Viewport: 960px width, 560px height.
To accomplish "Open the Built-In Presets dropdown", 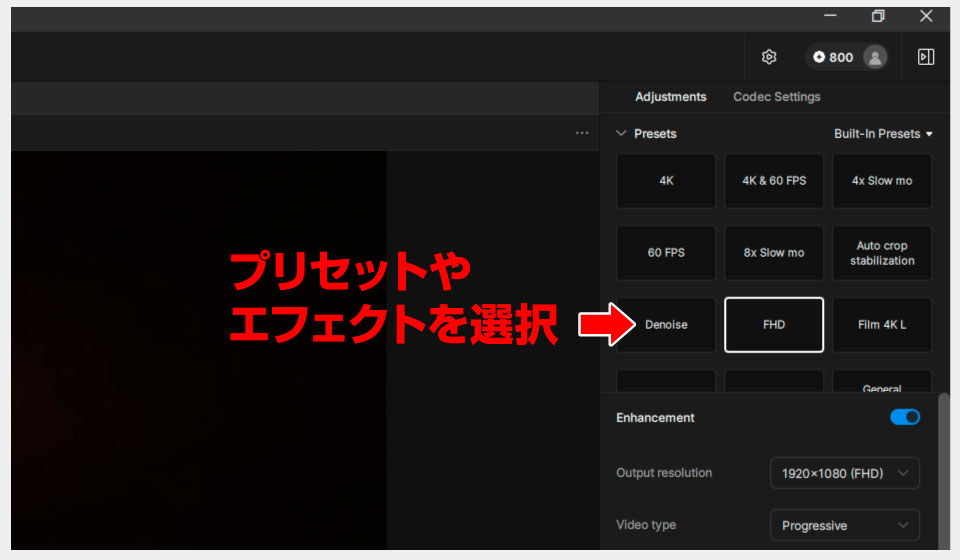I will click(882, 133).
